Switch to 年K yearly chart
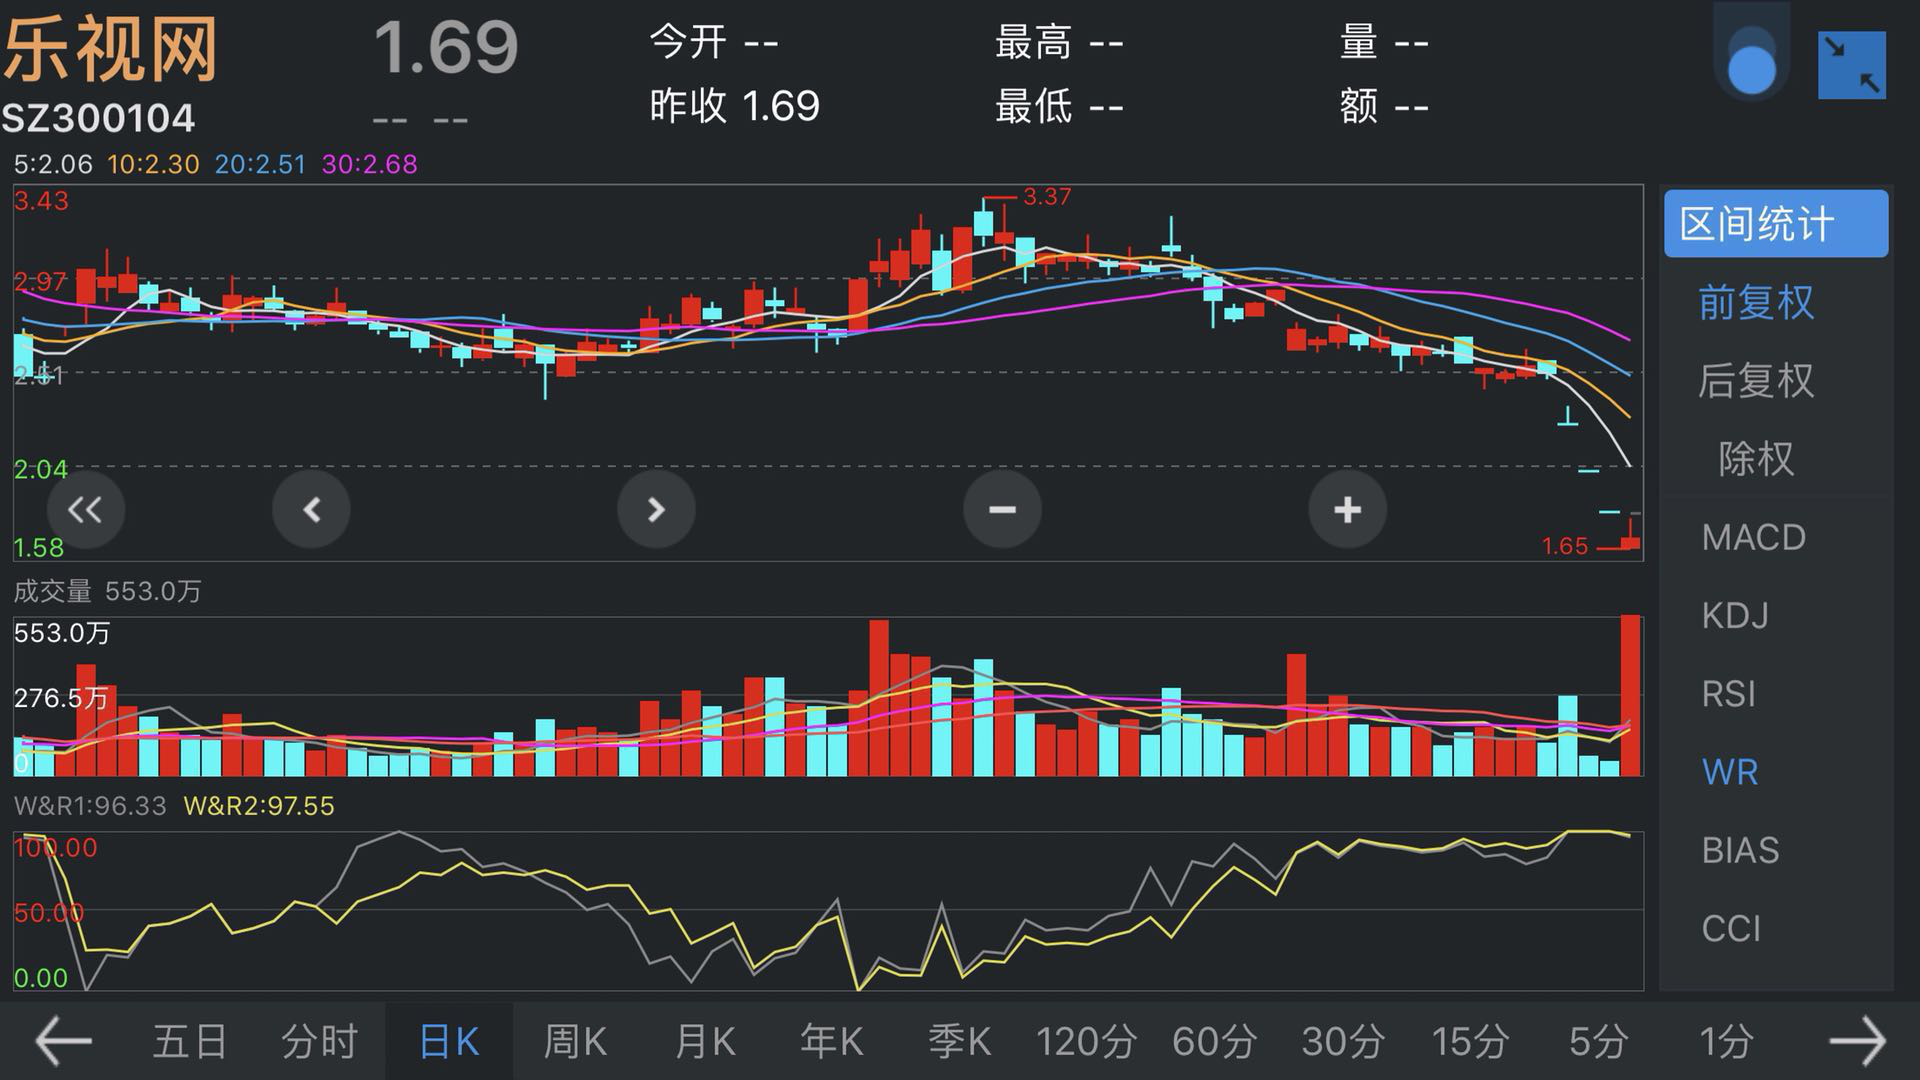Screen dimensions: 1920x1080 click(831, 1041)
